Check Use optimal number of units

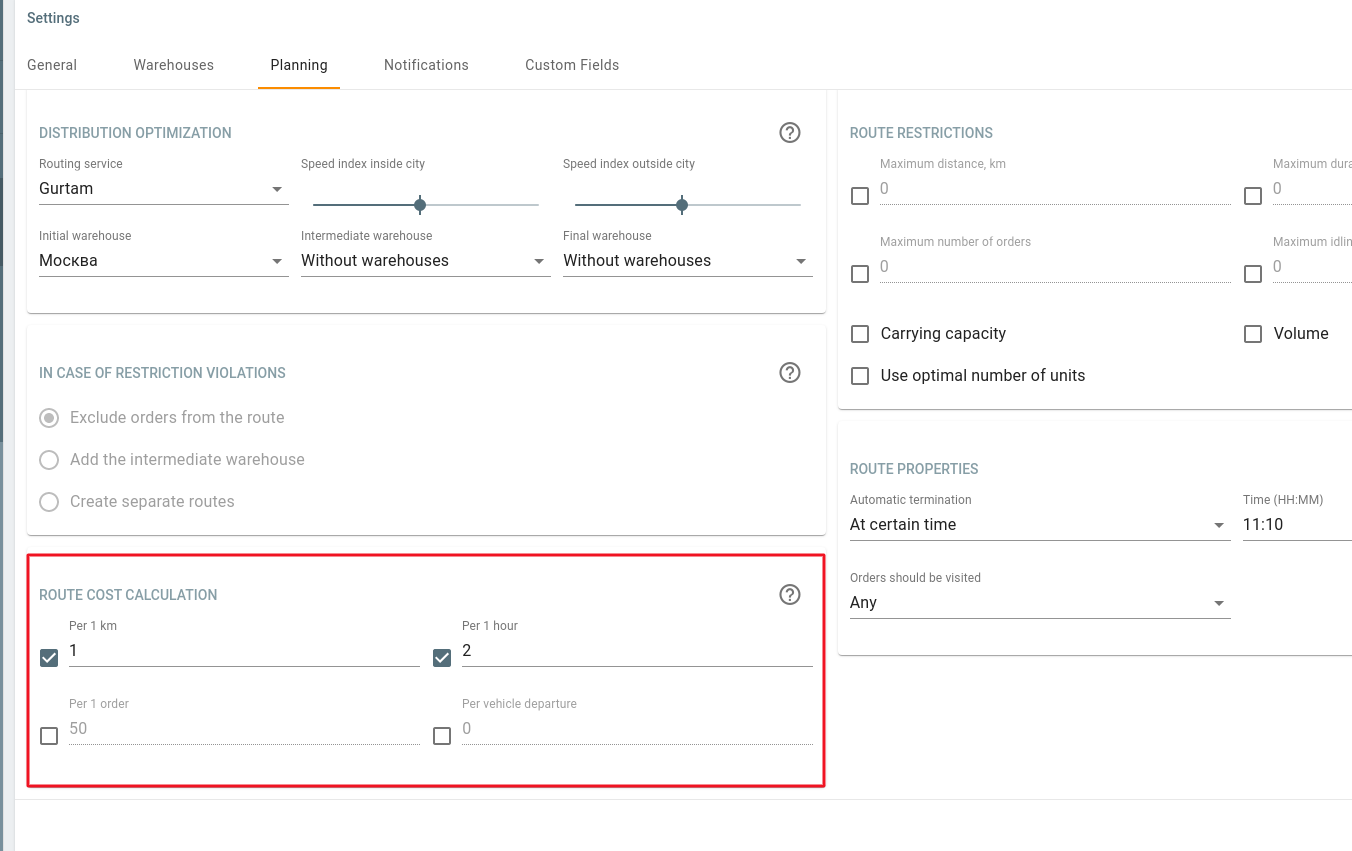pos(860,376)
